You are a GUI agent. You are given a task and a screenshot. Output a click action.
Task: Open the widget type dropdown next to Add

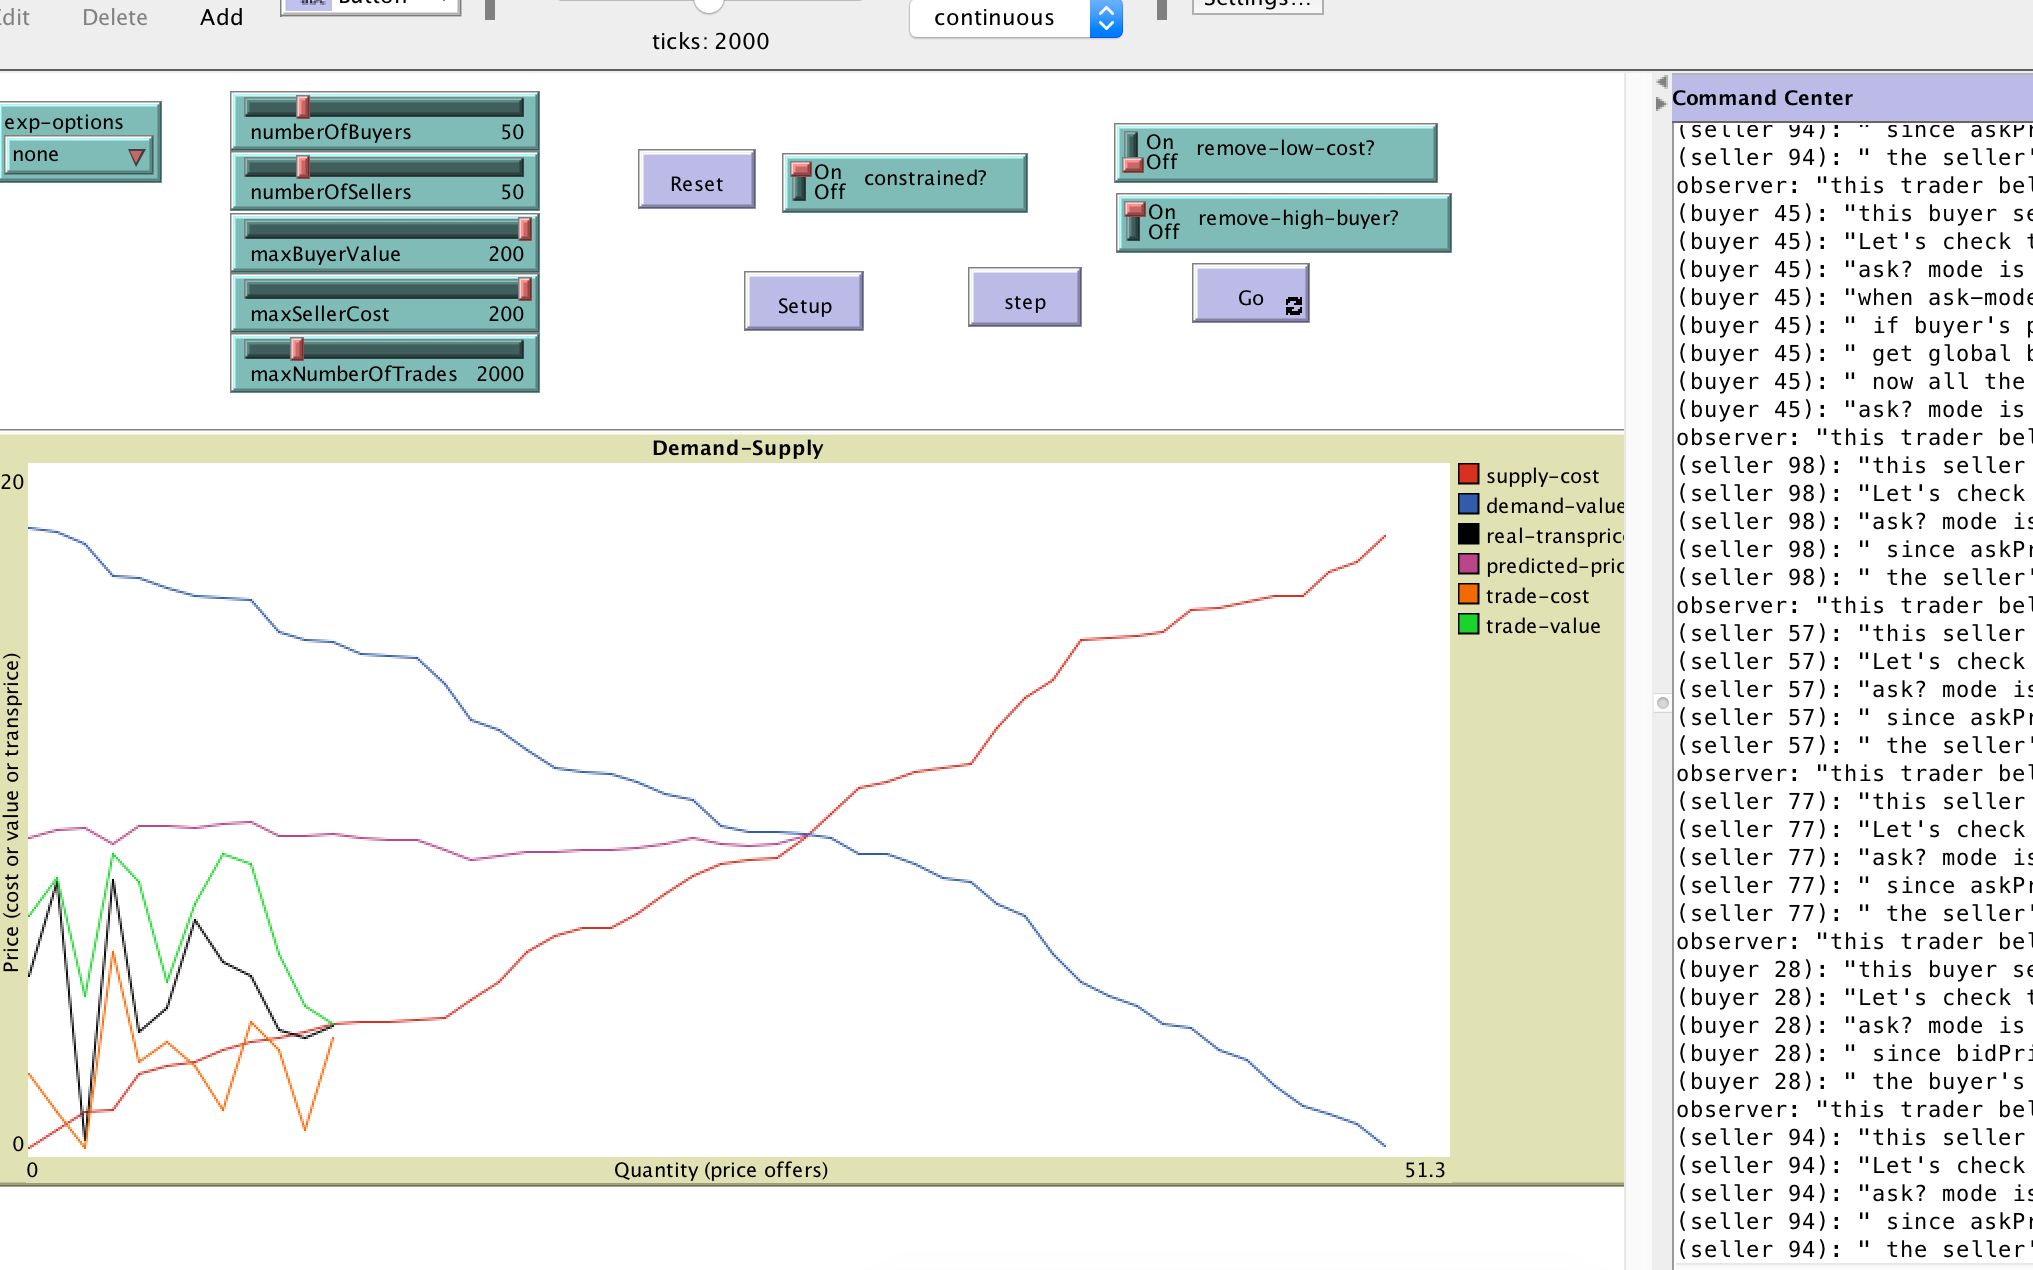pos(371,5)
